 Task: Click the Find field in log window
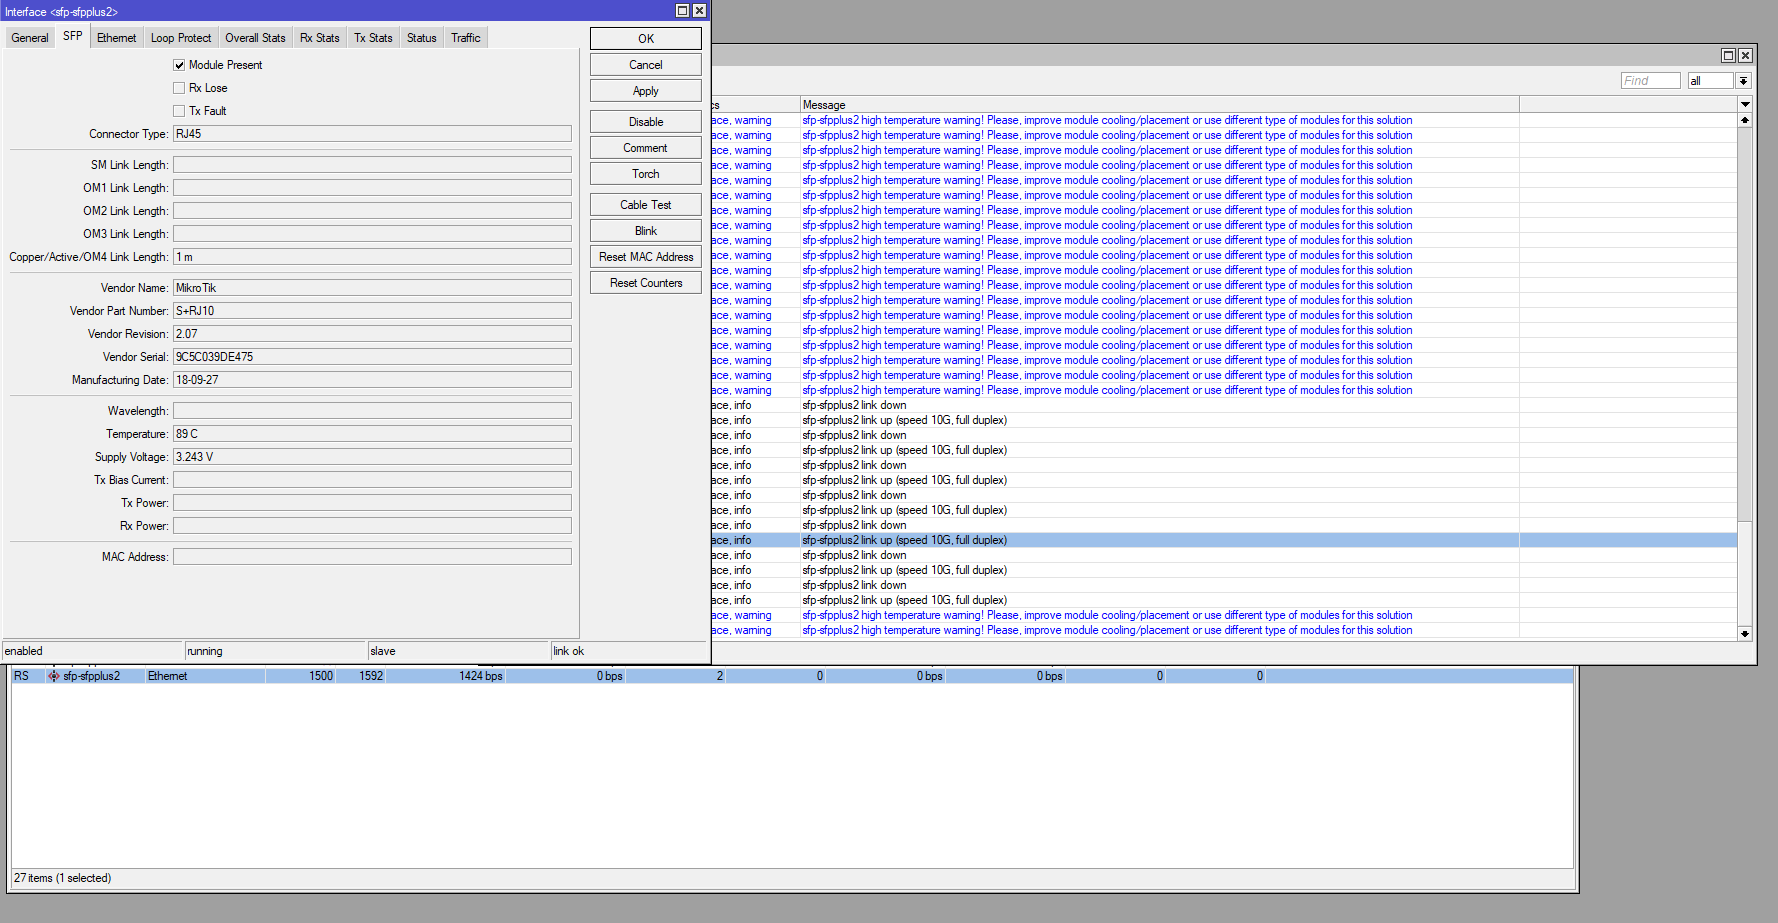point(1650,81)
